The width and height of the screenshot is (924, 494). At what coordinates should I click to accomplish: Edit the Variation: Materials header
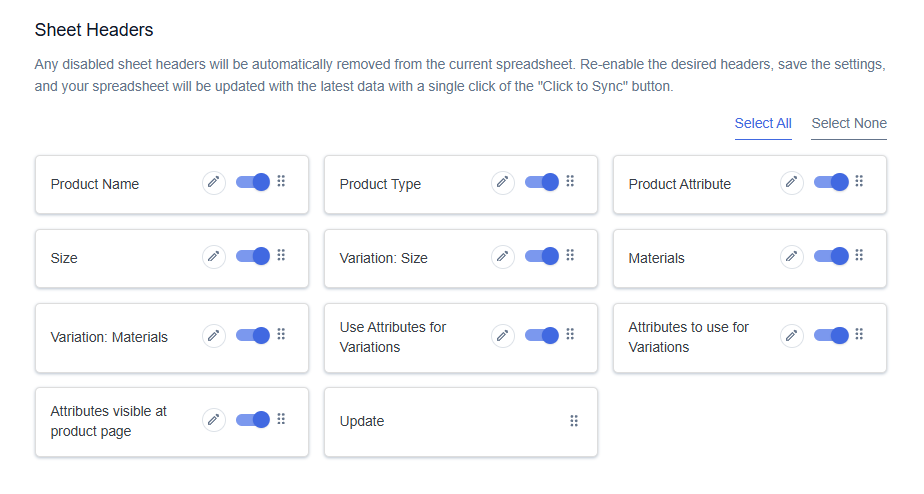pyautogui.click(x=214, y=336)
